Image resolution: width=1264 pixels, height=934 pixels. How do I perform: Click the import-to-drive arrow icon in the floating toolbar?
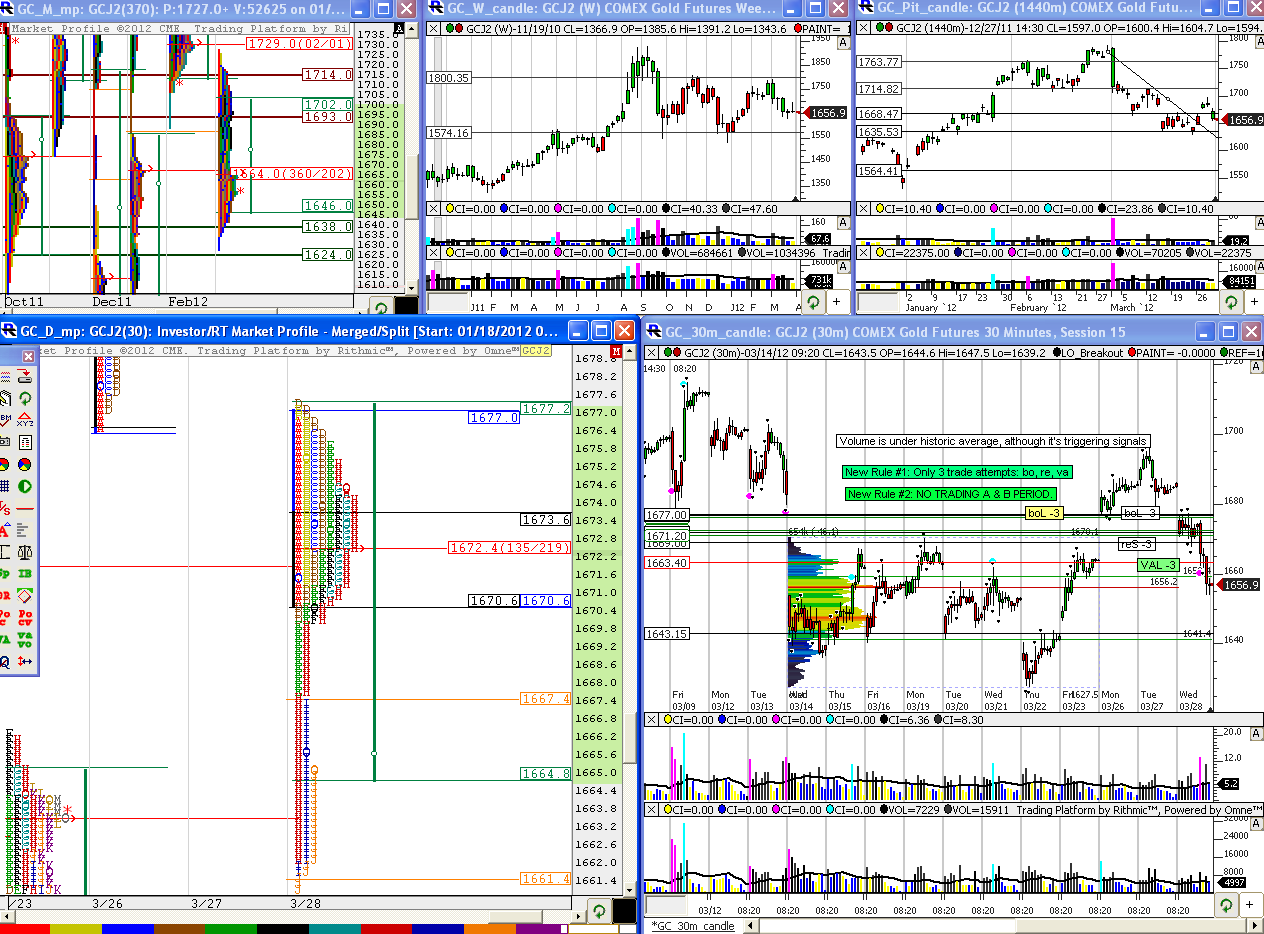pyautogui.click(x=25, y=376)
